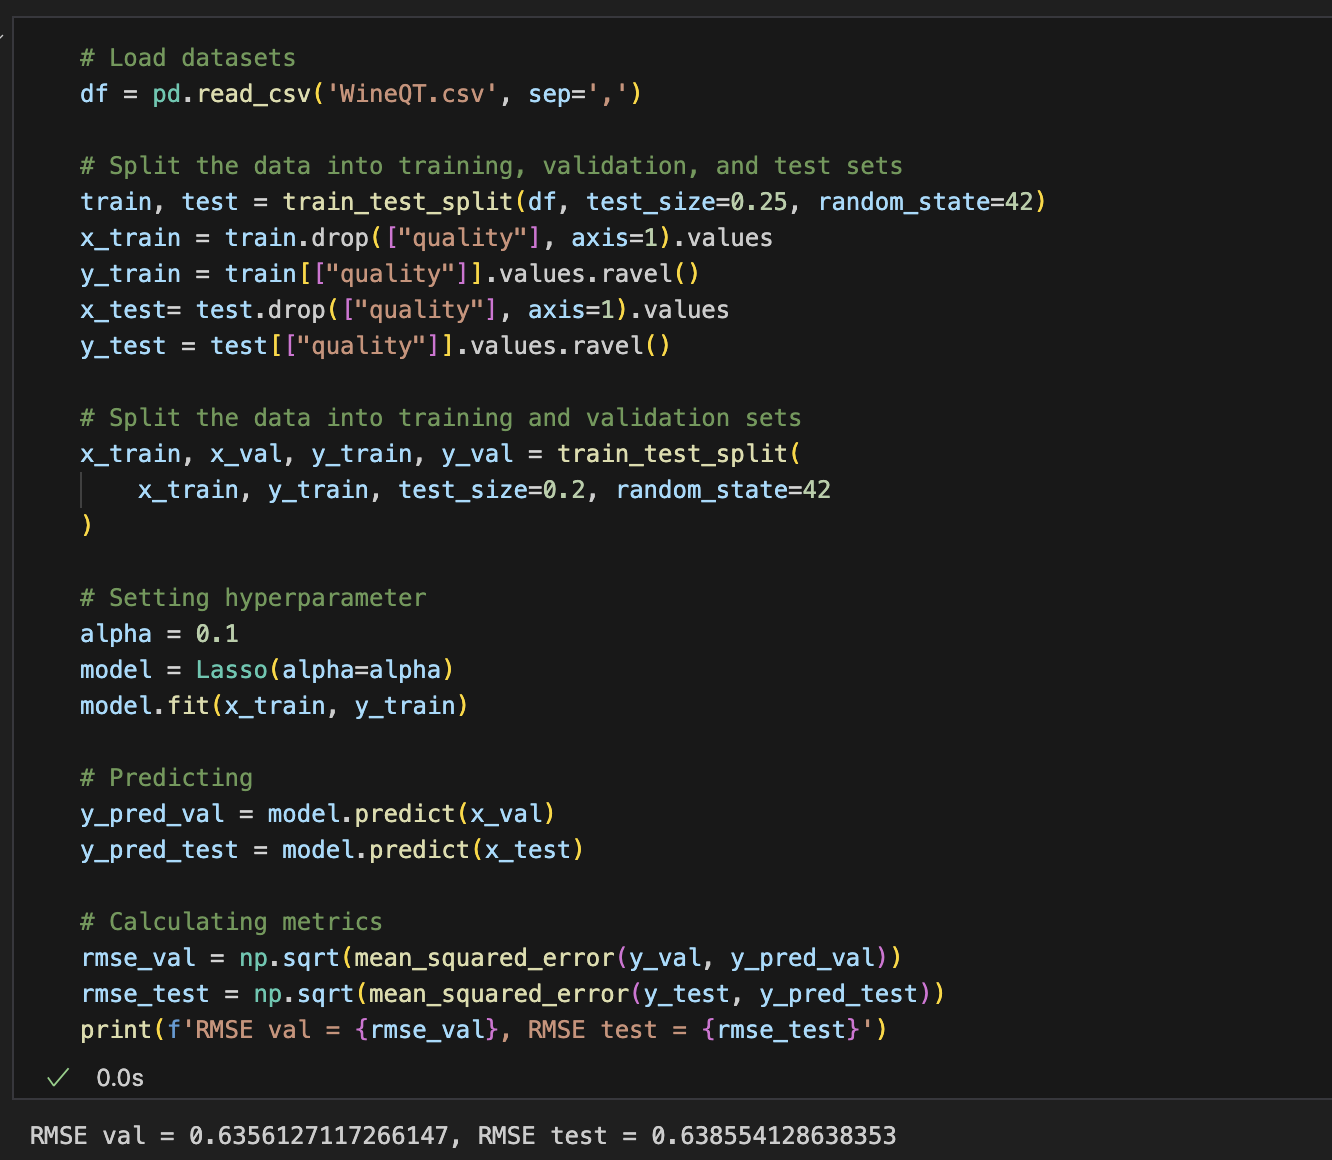Select the output line starting "RMSE val = 0.6356127117266147"
Viewport: 1332px width, 1160px height.
tap(463, 1136)
